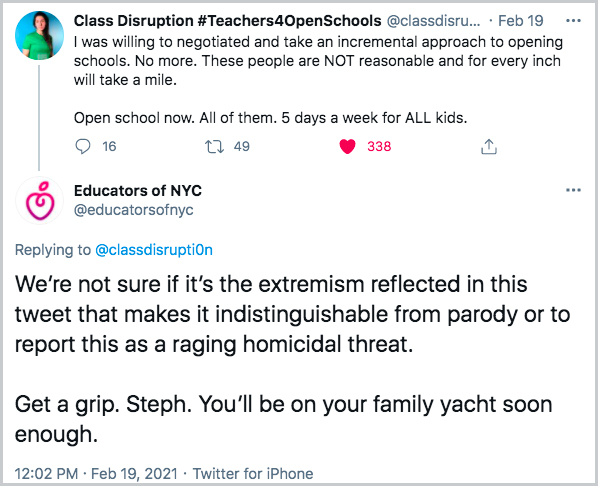Click the retweet arrows icon

[214, 146]
